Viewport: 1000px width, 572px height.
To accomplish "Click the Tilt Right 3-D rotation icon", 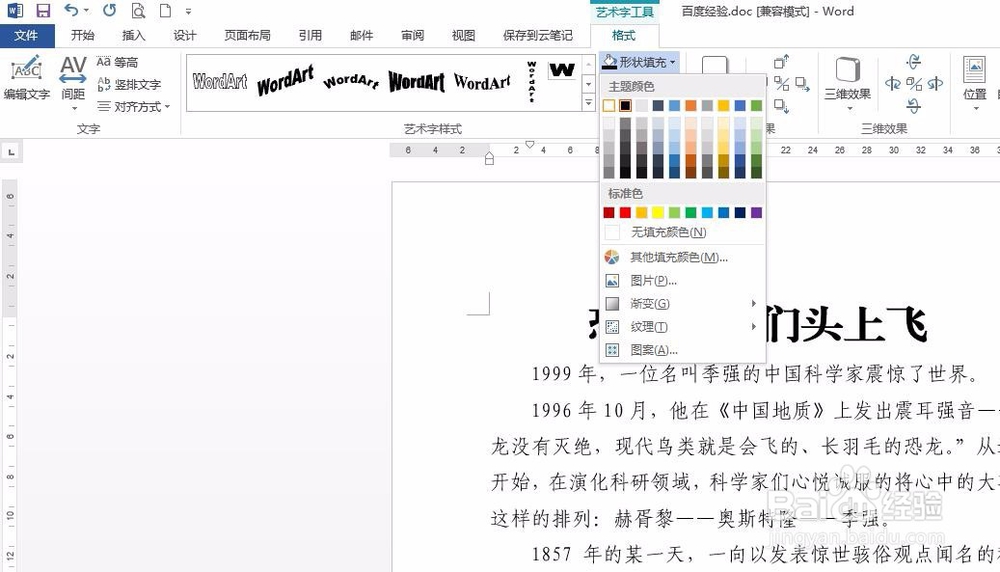I will pyautogui.click(x=935, y=84).
